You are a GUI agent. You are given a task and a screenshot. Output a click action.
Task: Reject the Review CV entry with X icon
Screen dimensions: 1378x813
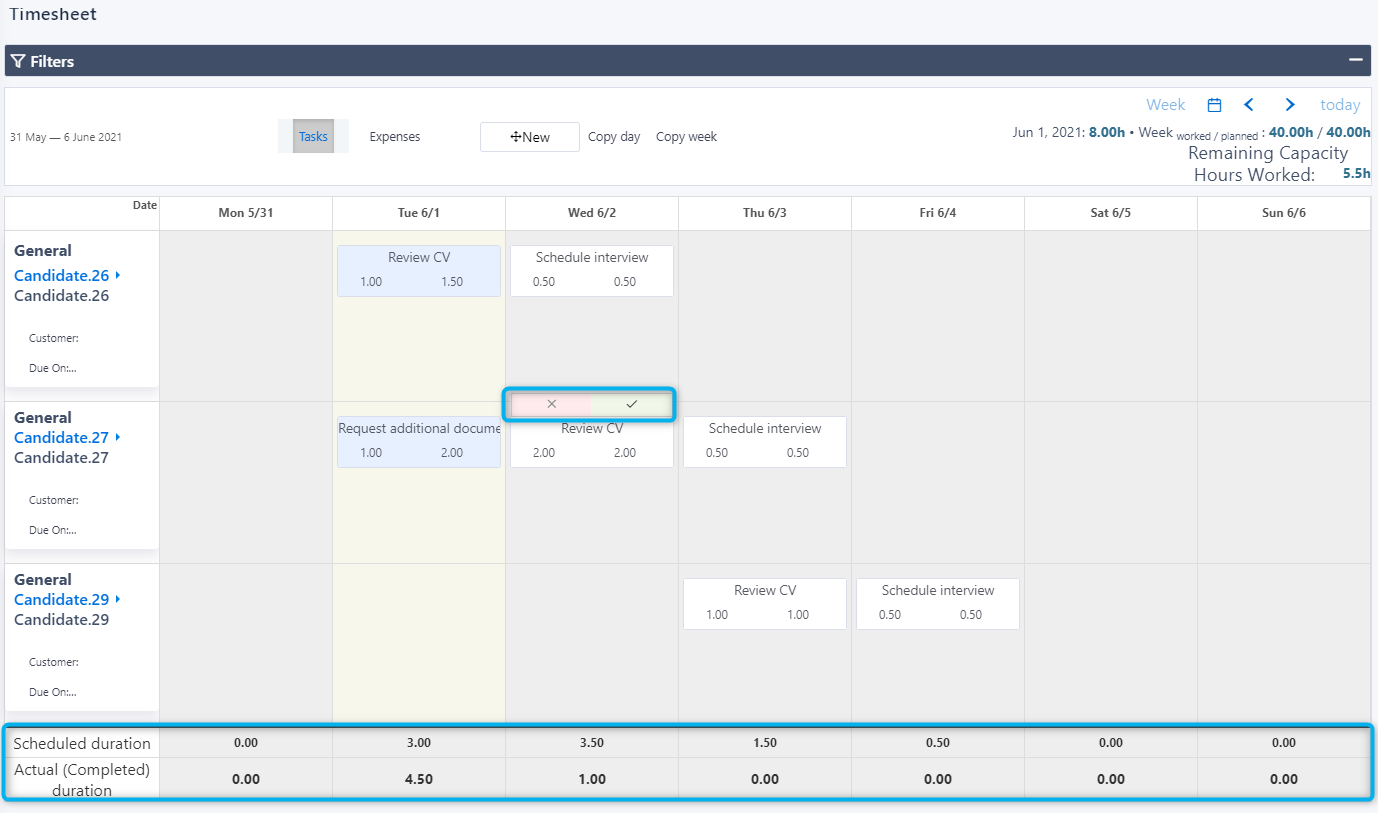(x=551, y=404)
